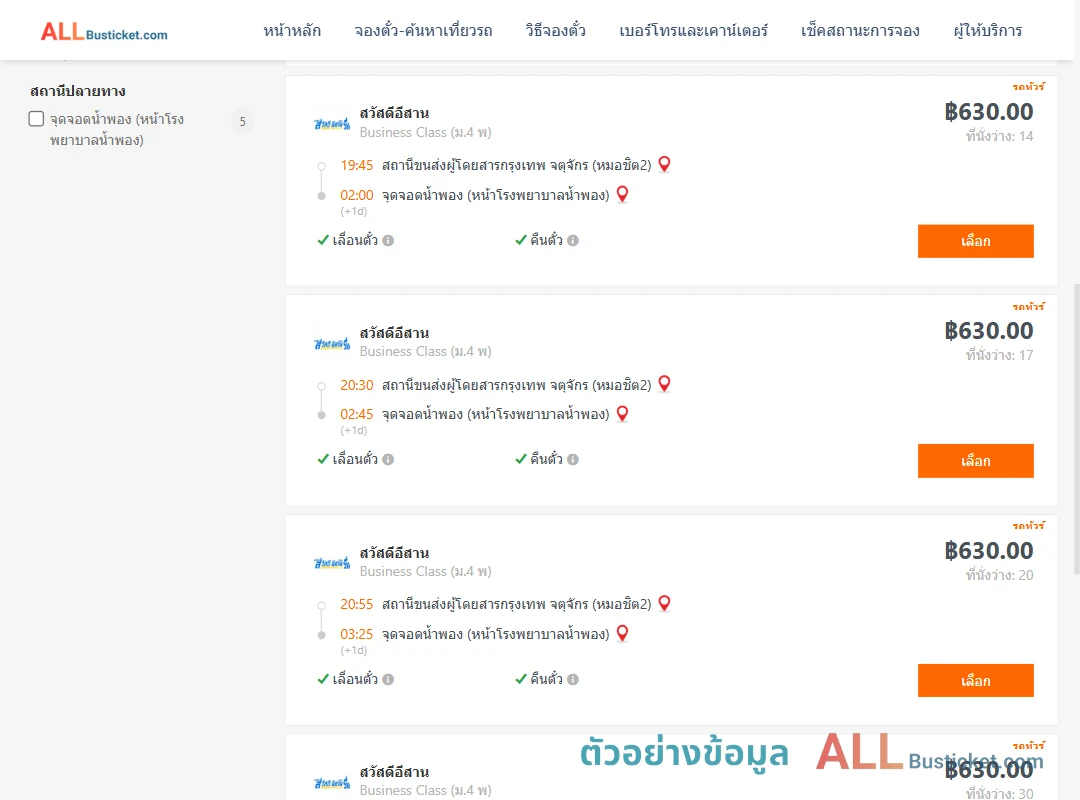Open เบอร์โทรและเคาน์เตอร์ menu item
1080x800 pixels.
click(693, 31)
